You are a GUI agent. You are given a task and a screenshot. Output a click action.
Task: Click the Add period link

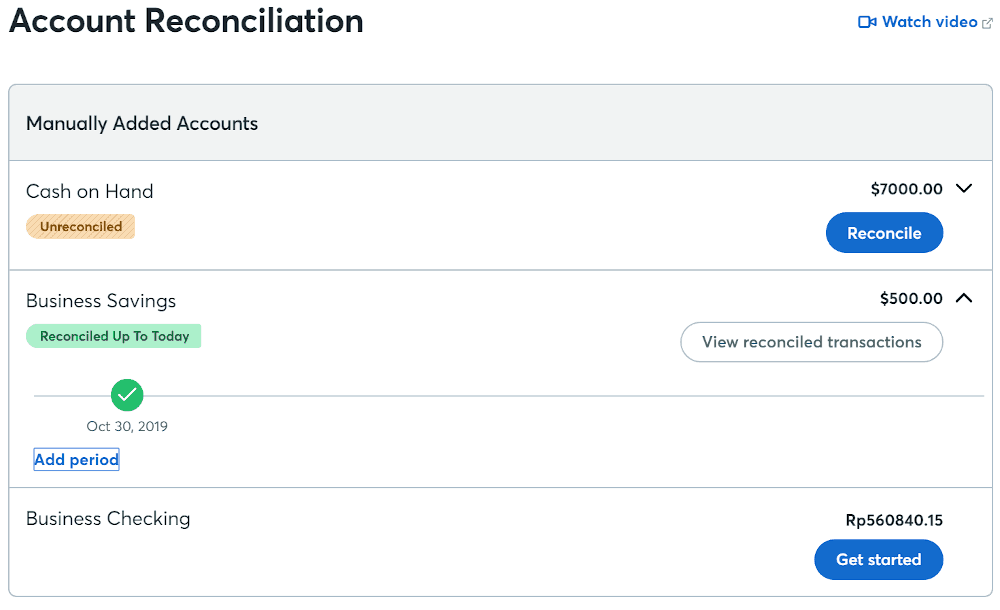77,459
